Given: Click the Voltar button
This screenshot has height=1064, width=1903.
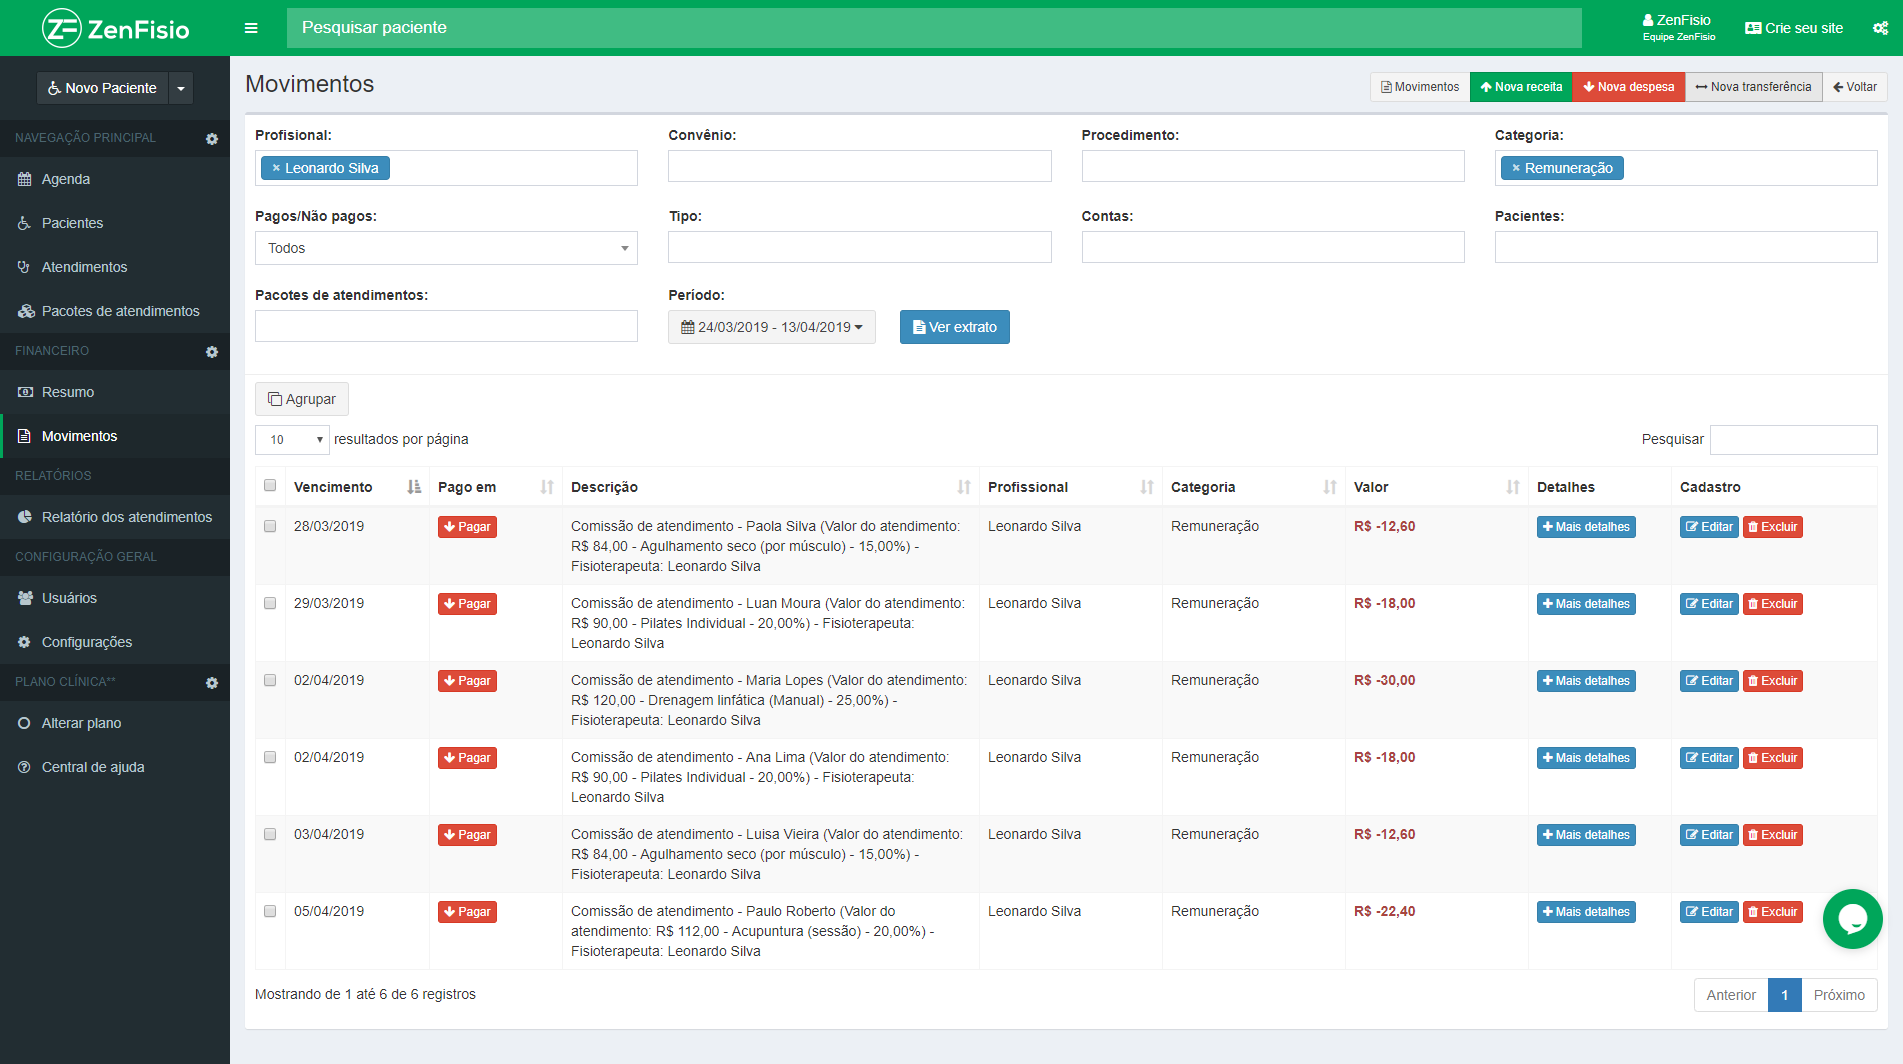Looking at the screenshot, I should tap(1854, 87).
